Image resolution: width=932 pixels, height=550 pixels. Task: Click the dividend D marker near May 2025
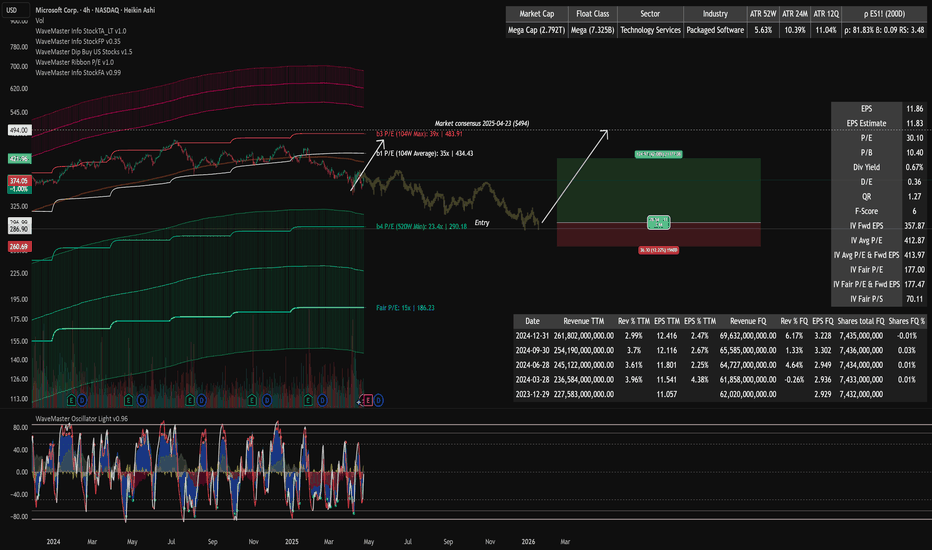(378, 400)
